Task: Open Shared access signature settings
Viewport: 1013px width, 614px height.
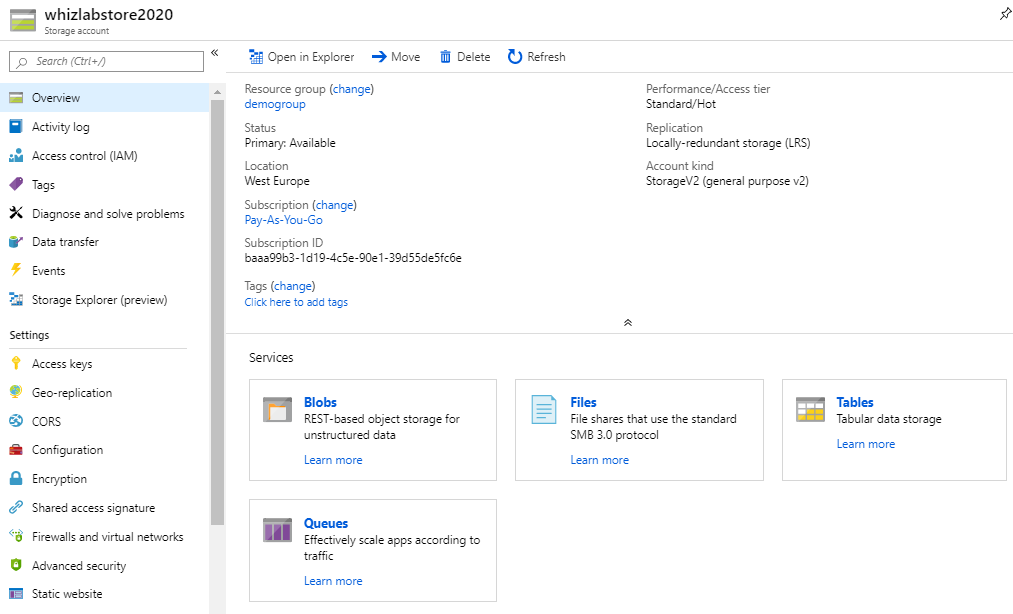Action: click(x=105, y=507)
